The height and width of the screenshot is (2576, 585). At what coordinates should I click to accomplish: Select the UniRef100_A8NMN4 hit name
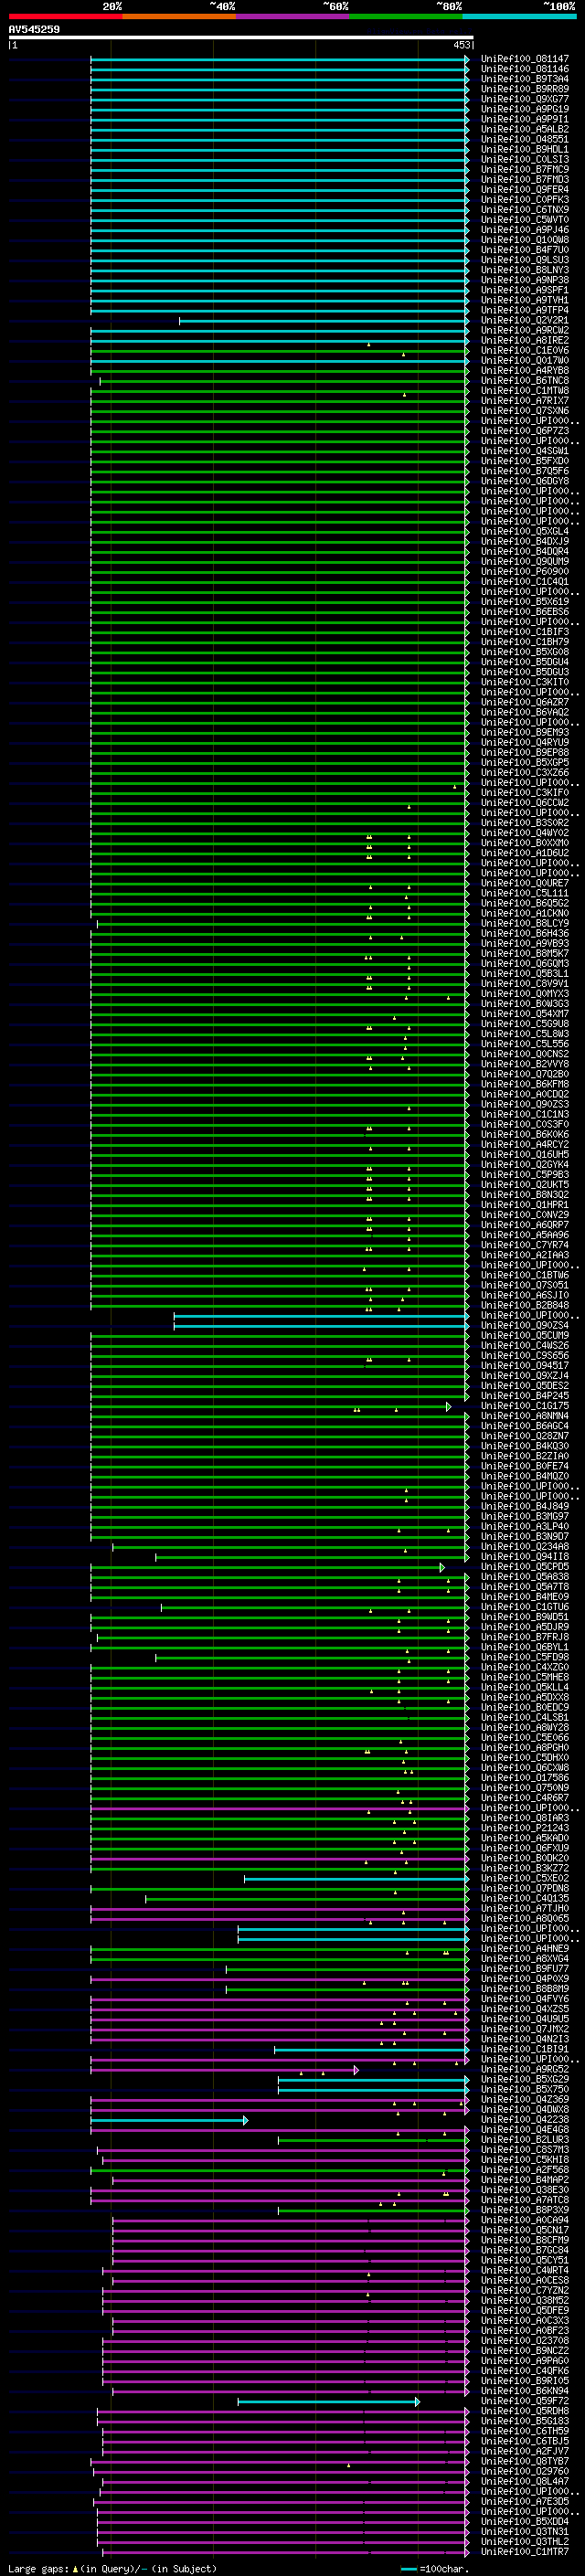[x=525, y=1416]
